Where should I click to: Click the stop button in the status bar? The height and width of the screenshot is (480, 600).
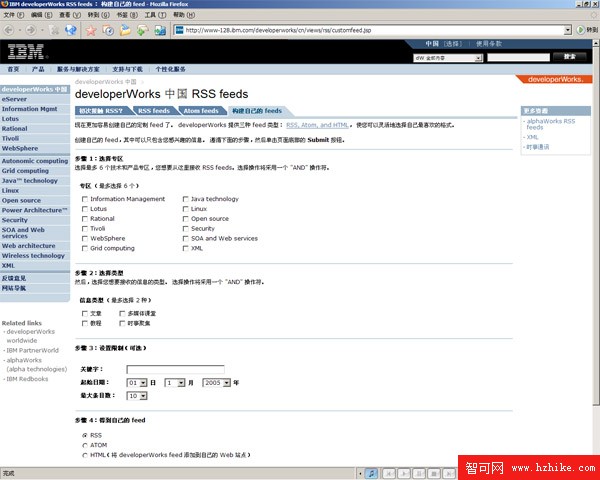click(434, 473)
